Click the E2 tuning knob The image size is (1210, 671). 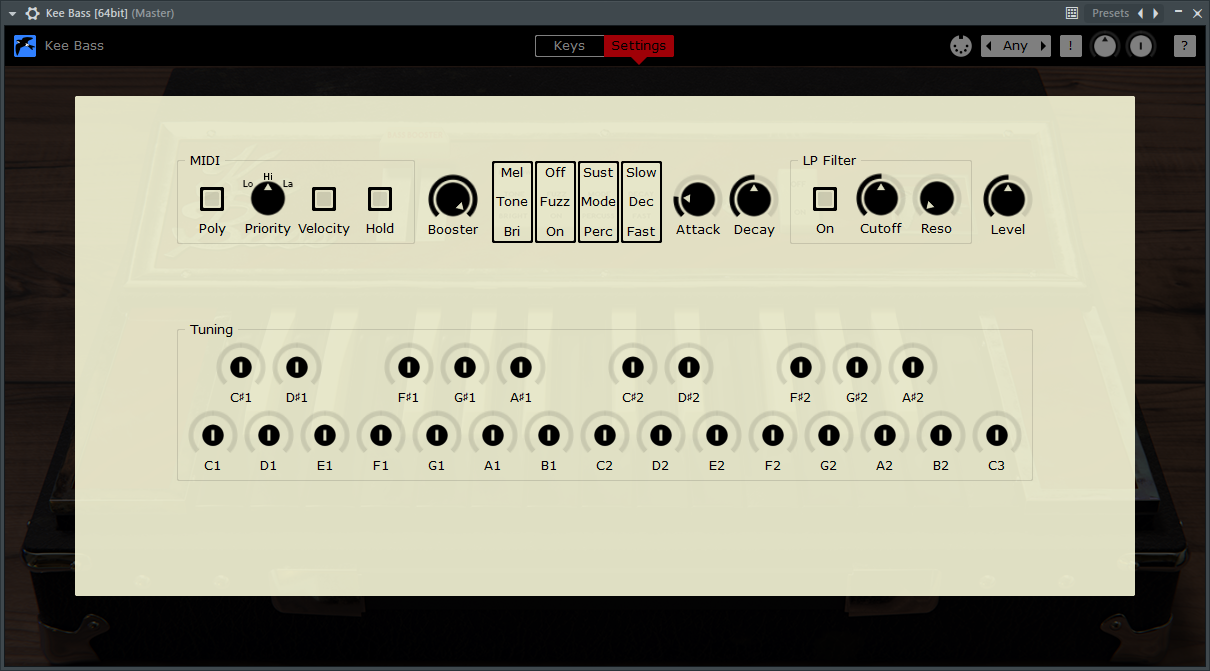click(x=716, y=435)
